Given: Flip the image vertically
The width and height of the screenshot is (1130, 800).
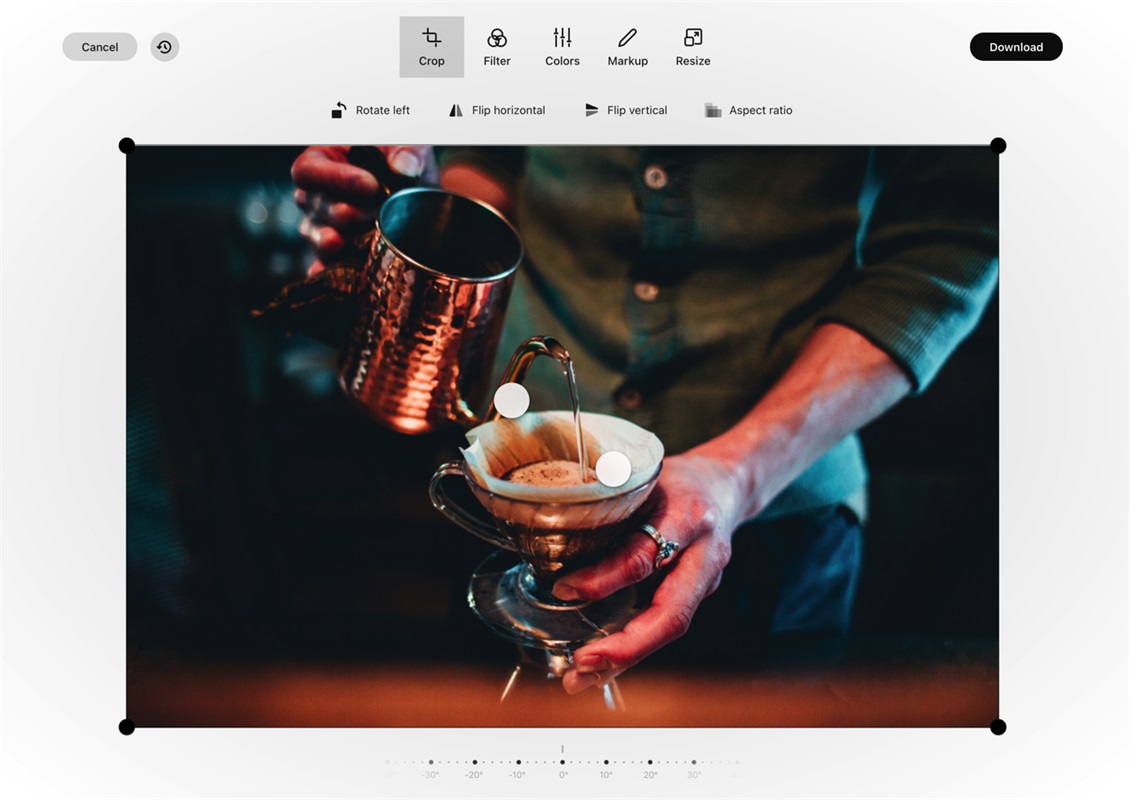Looking at the screenshot, I should click(x=626, y=110).
